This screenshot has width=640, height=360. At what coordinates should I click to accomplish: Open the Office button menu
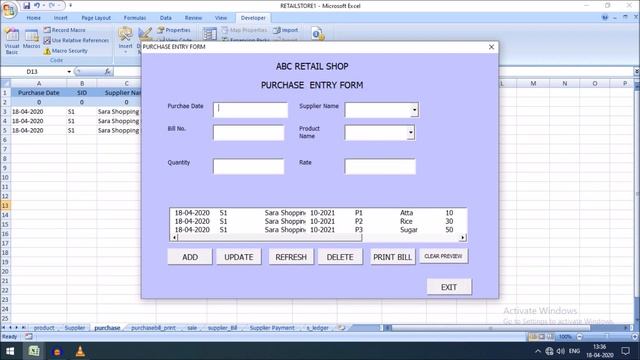[x=9, y=9]
